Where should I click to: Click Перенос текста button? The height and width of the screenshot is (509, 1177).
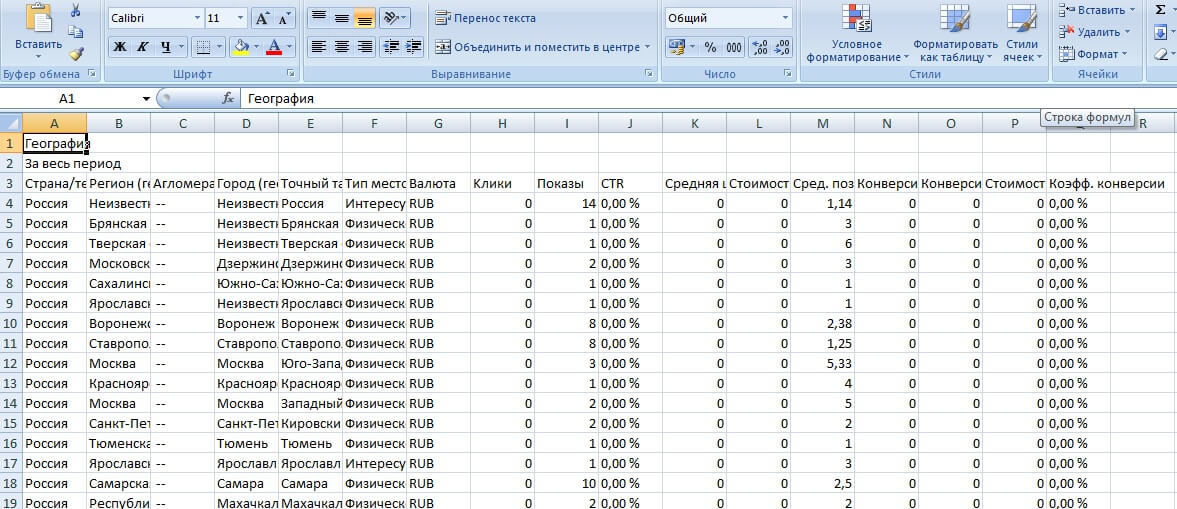tap(486, 18)
